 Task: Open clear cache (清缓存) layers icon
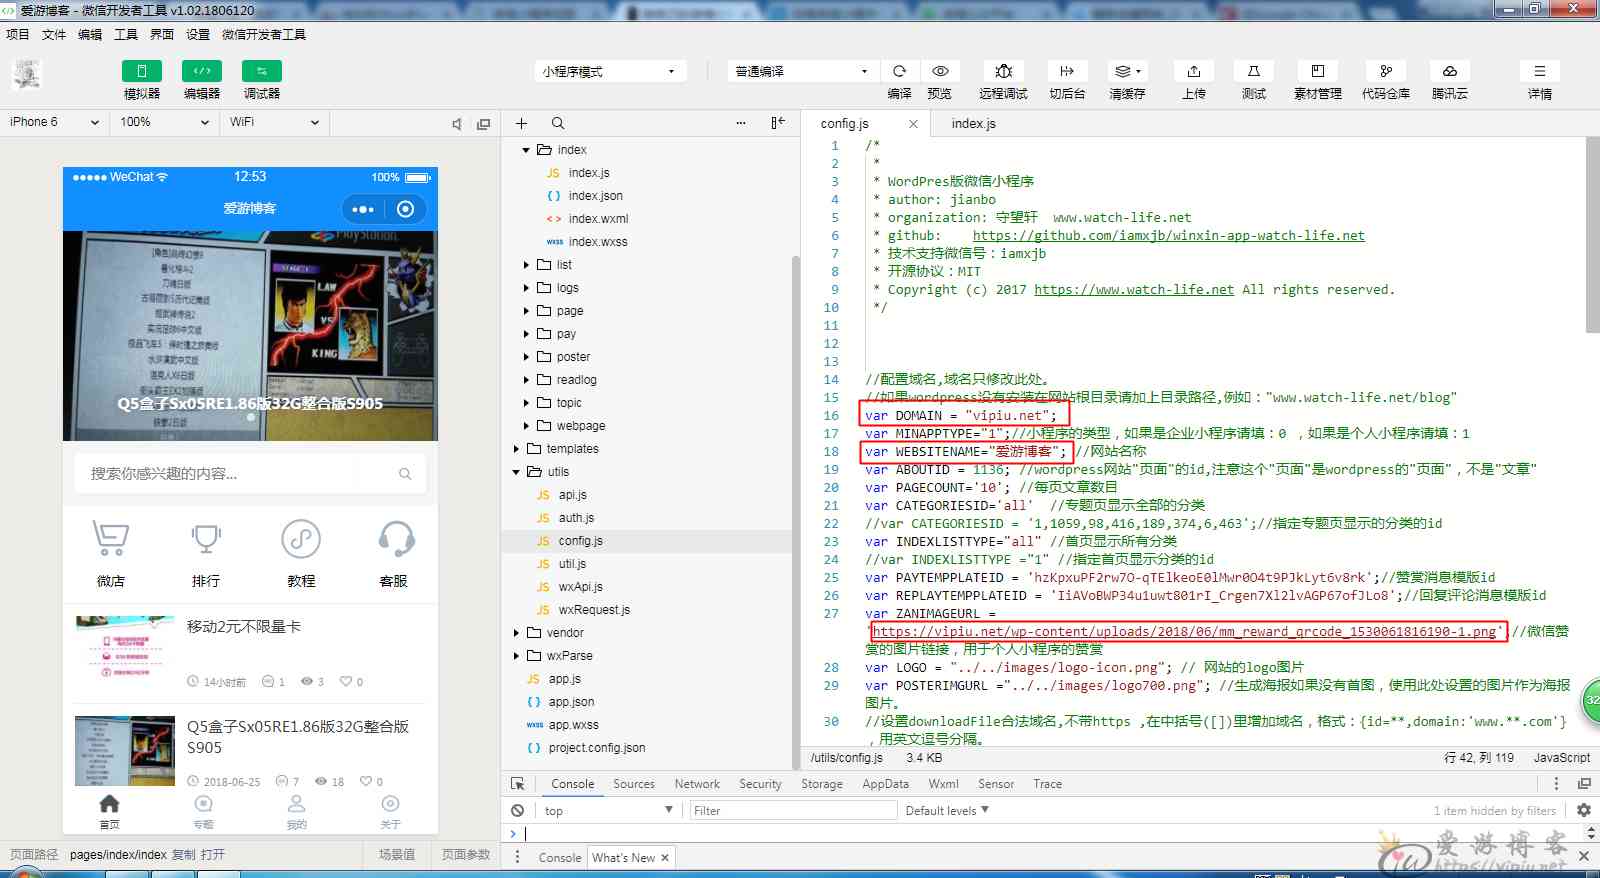1127,71
